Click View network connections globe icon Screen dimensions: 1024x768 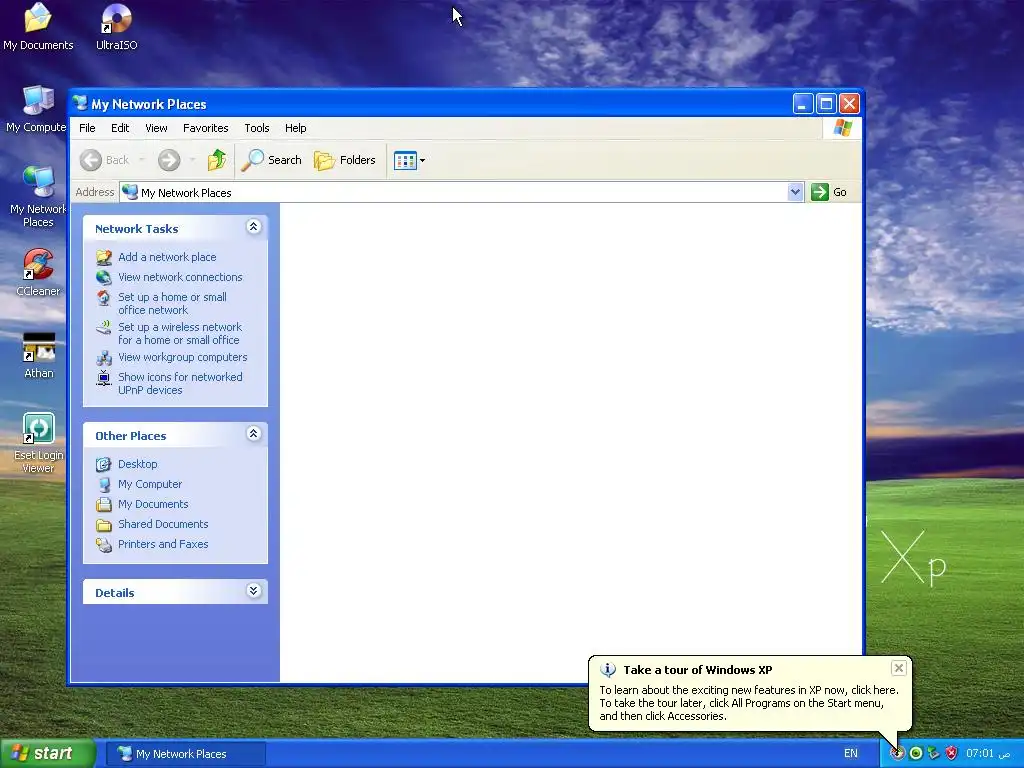point(104,277)
